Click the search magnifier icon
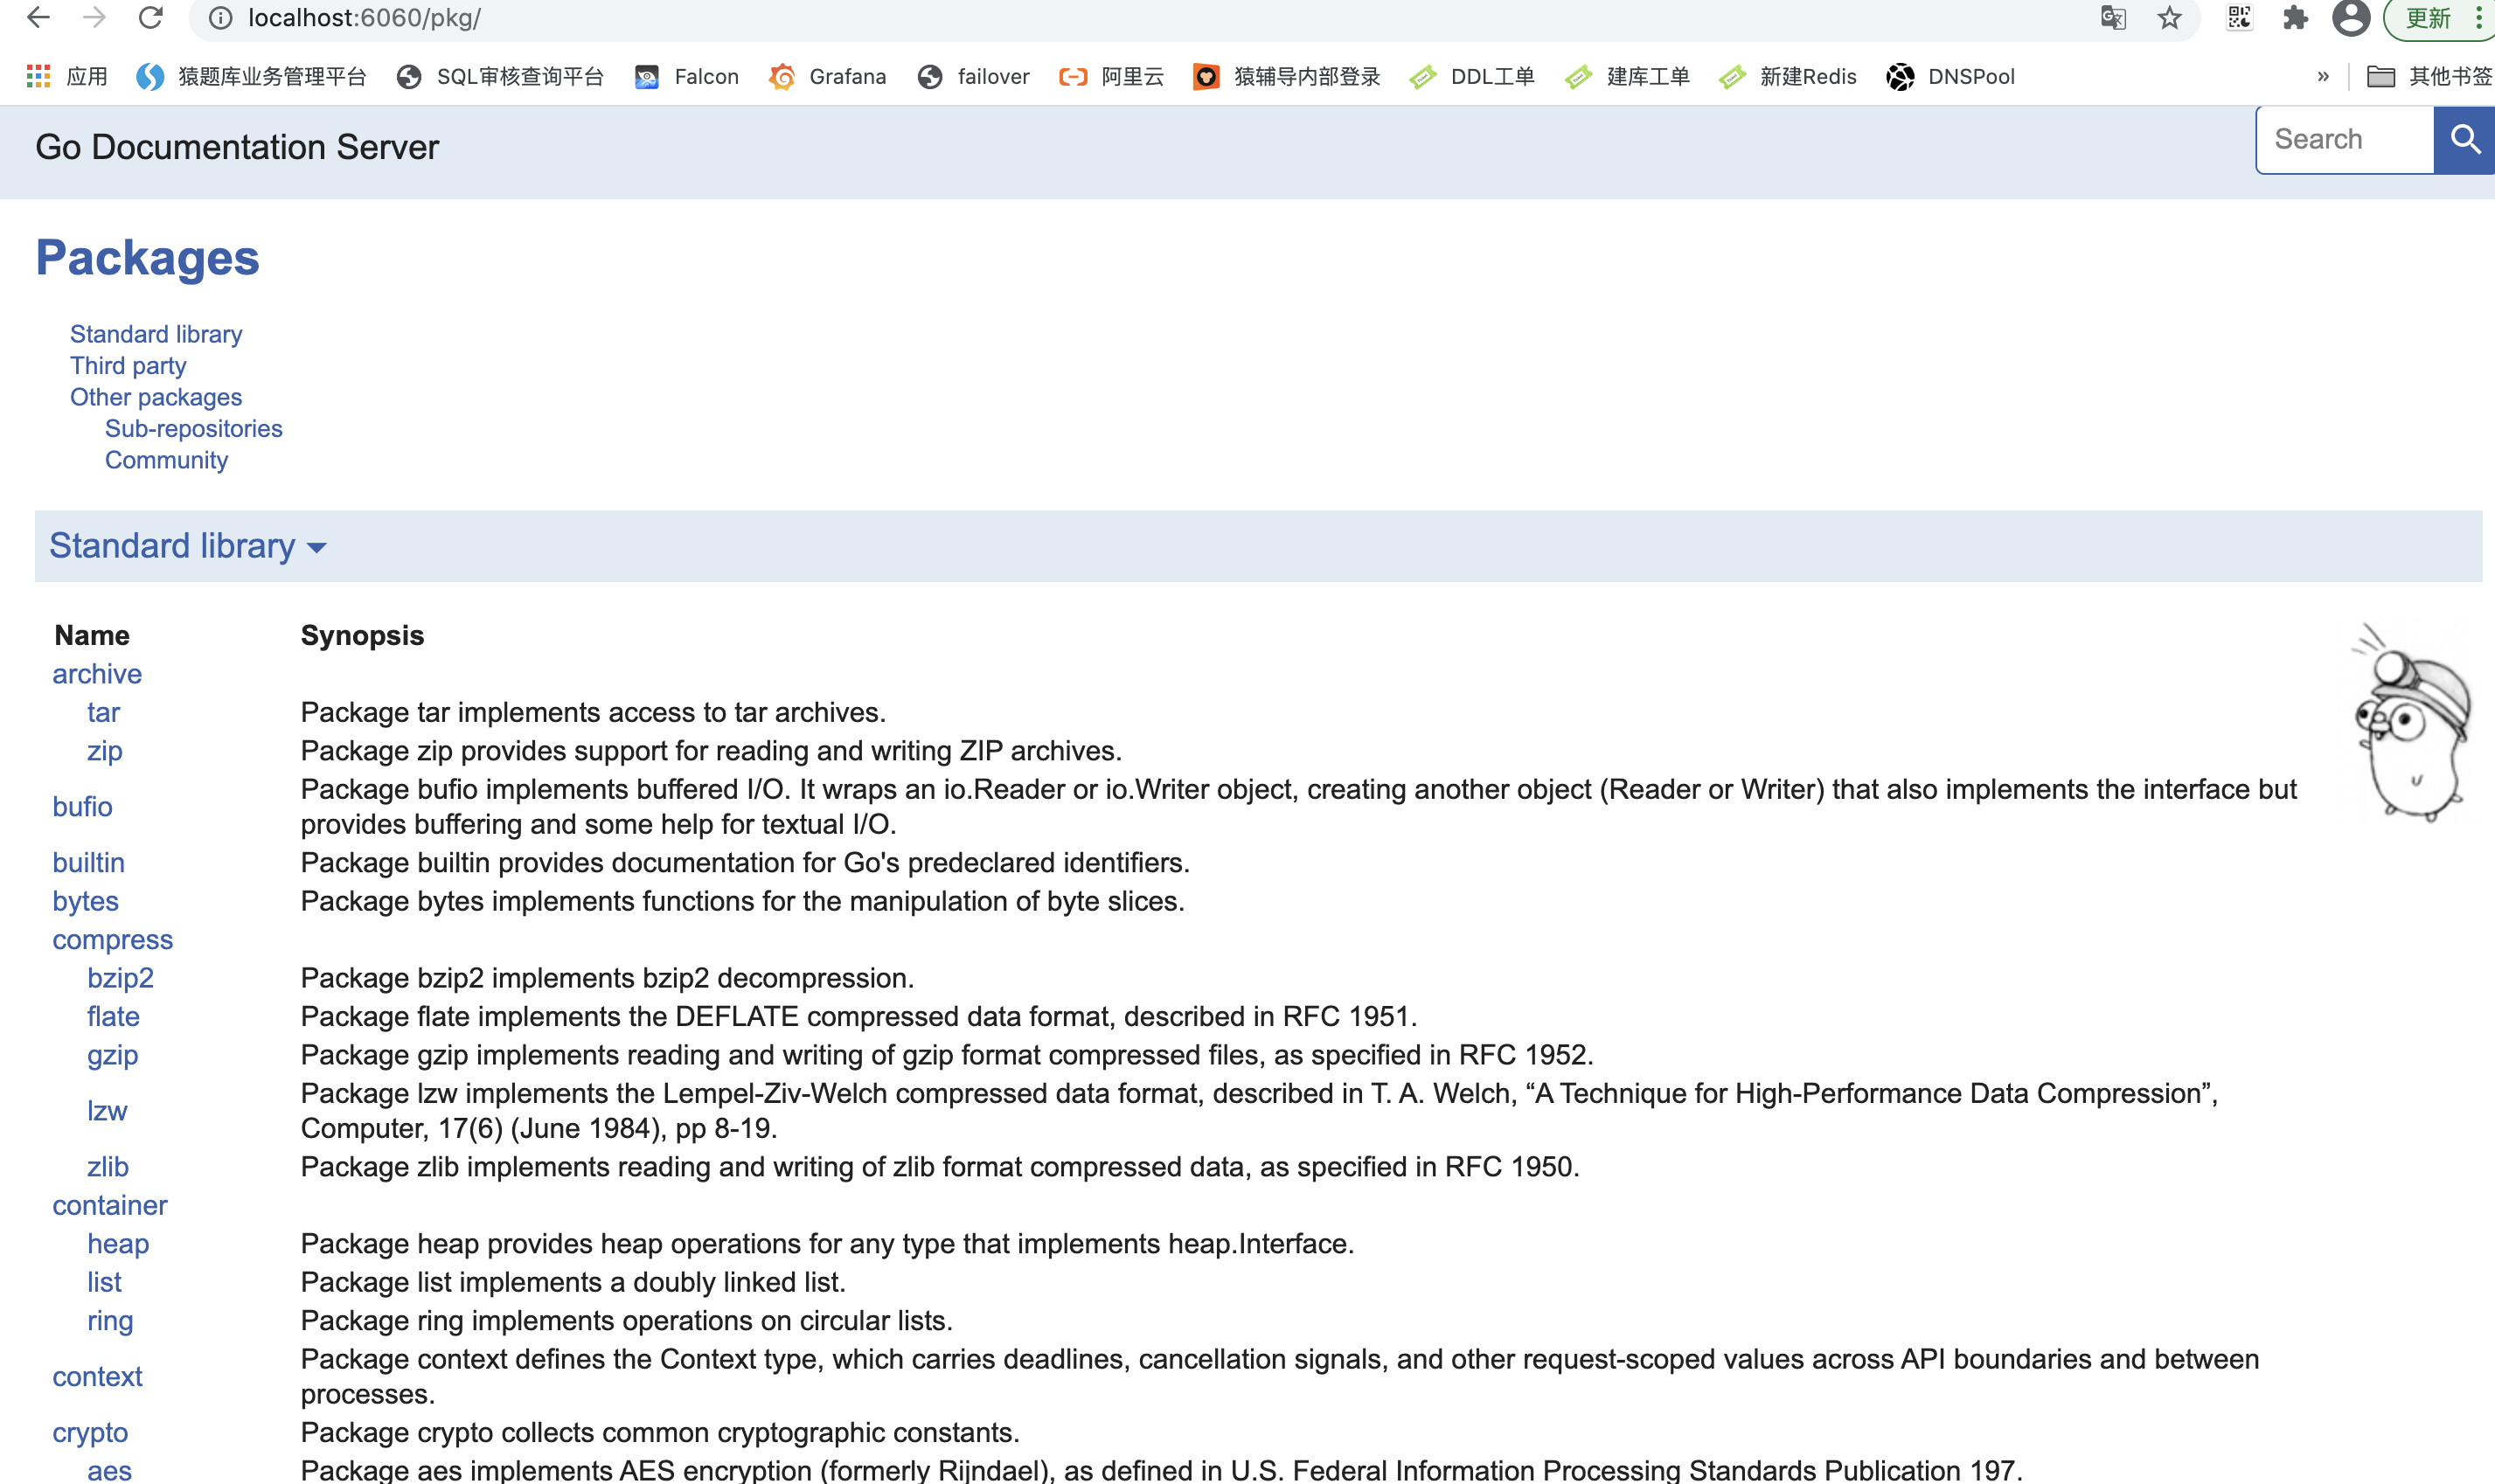2495x1484 pixels. 2464,139
